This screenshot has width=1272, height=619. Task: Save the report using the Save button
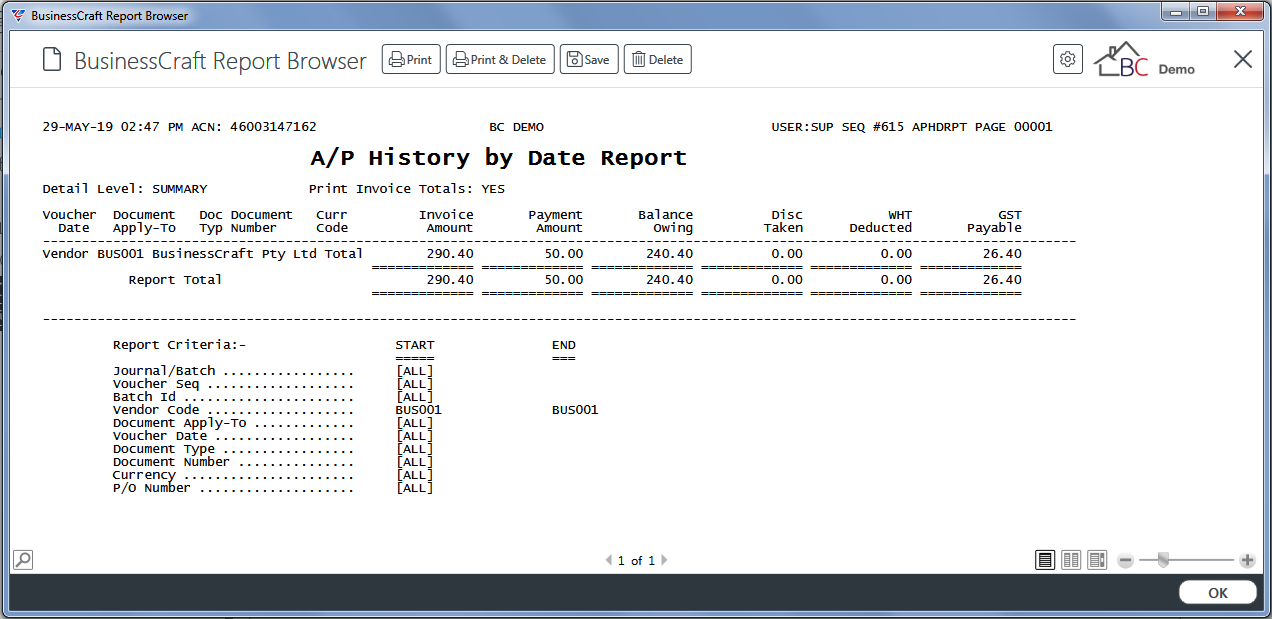coord(589,60)
